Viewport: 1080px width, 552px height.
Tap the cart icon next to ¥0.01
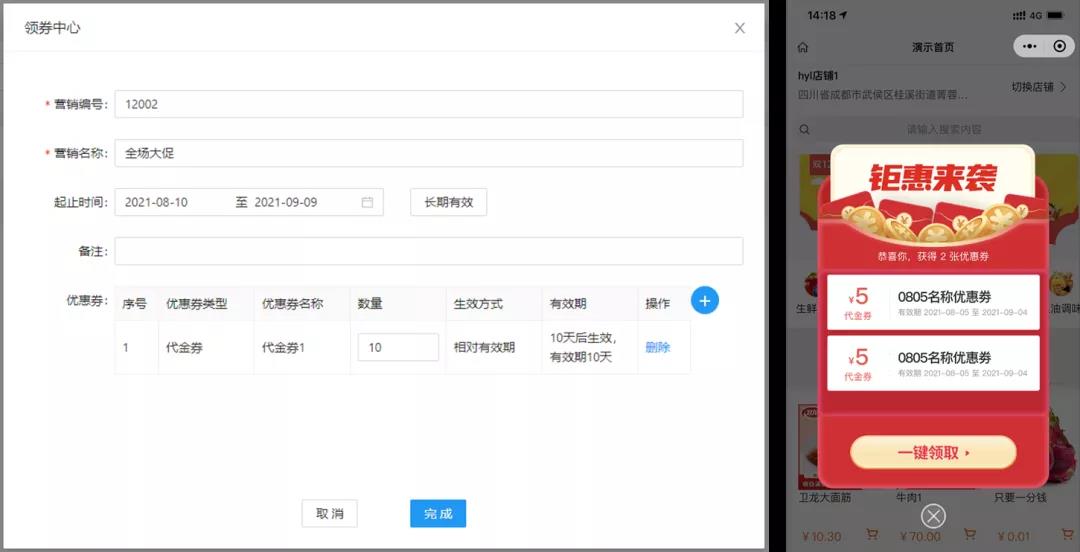click(1067, 536)
